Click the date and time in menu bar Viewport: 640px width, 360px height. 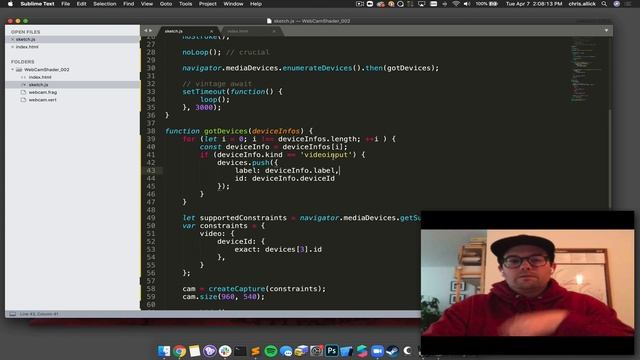coord(534,4)
